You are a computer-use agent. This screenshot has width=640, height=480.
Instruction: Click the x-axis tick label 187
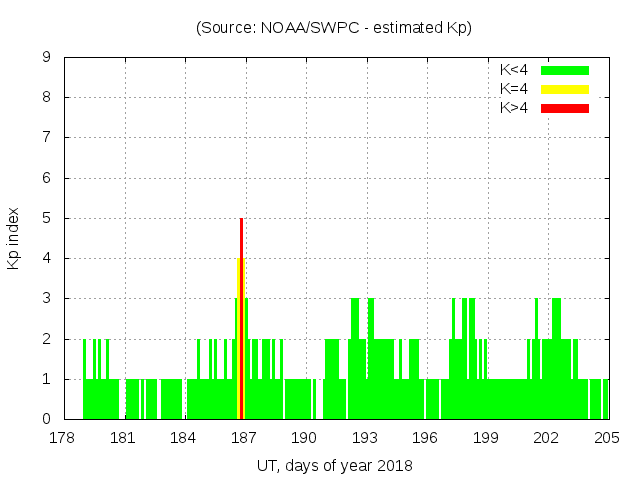pos(244,438)
